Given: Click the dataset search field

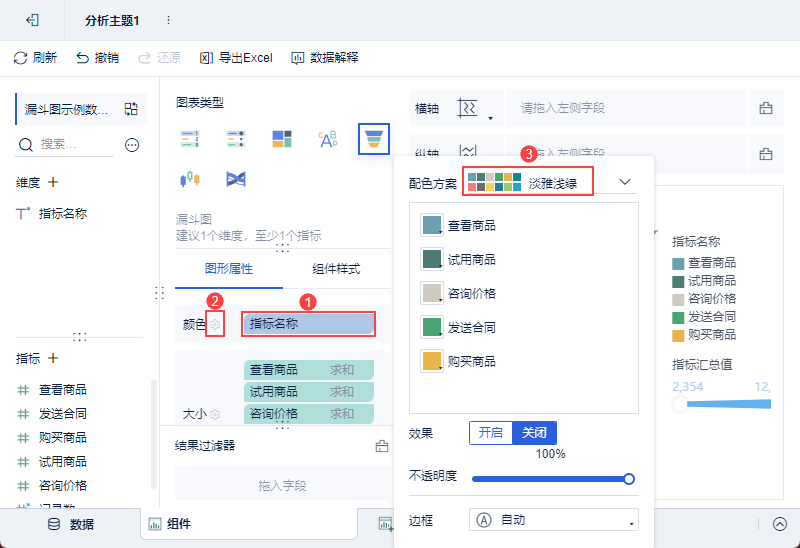Looking at the screenshot, I should 70,145.
